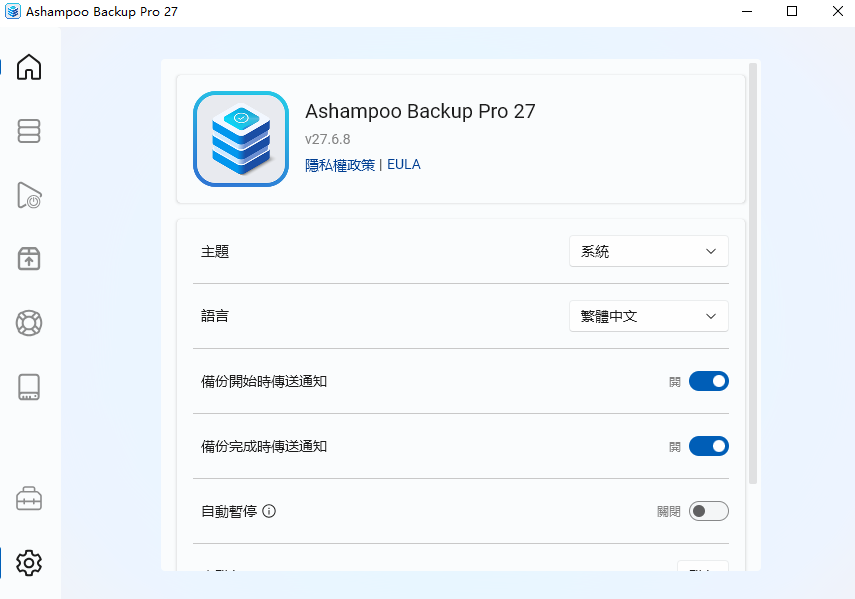Viewport: 855px width, 599px height.
Task: Maximize the Ashampoo Backup Pro window
Action: (x=792, y=11)
